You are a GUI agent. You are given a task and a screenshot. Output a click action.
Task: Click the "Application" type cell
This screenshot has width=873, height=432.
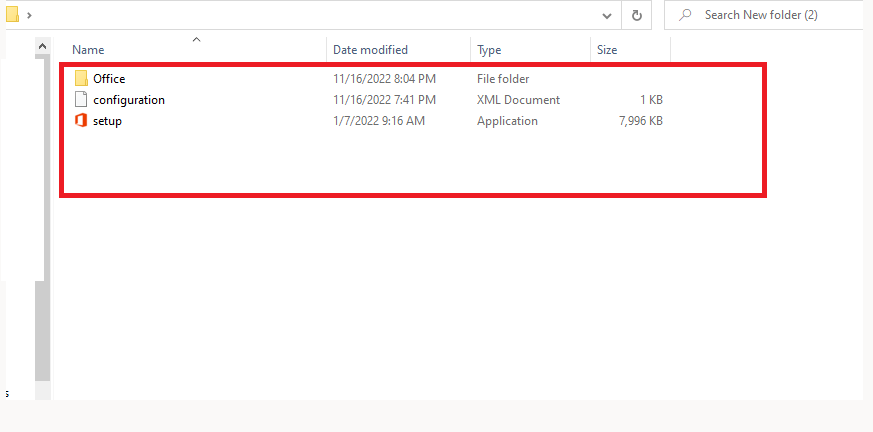point(507,121)
